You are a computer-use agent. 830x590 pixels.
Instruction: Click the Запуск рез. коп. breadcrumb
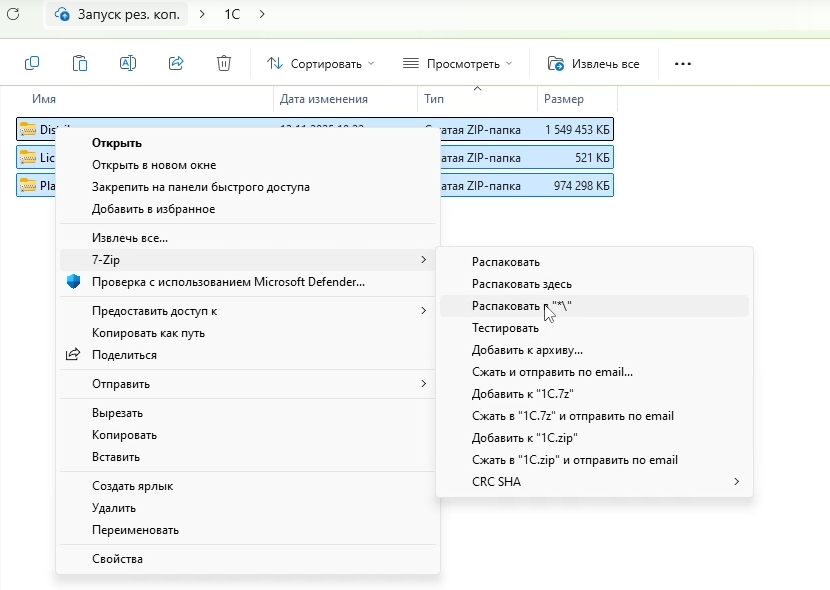pos(120,14)
